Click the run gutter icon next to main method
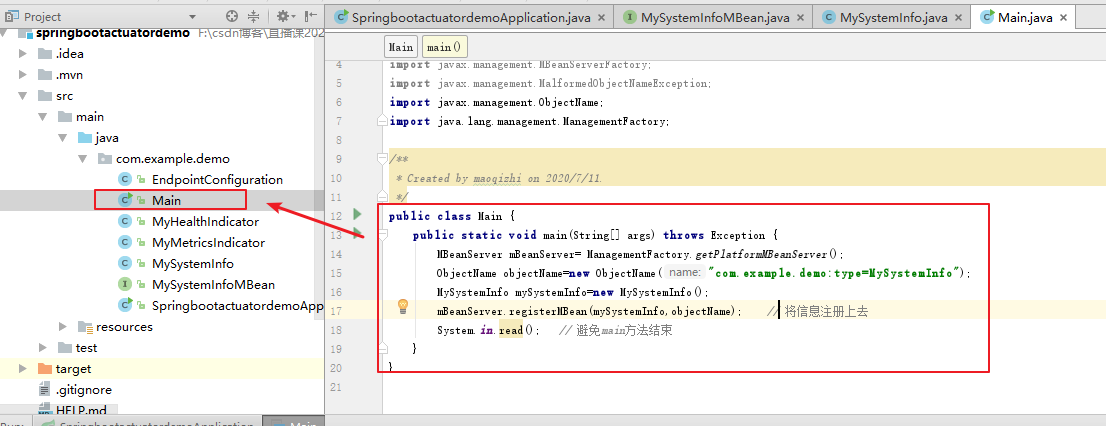Image resolution: width=1106 pixels, height=426 pixels. click(x=358, y=233)
